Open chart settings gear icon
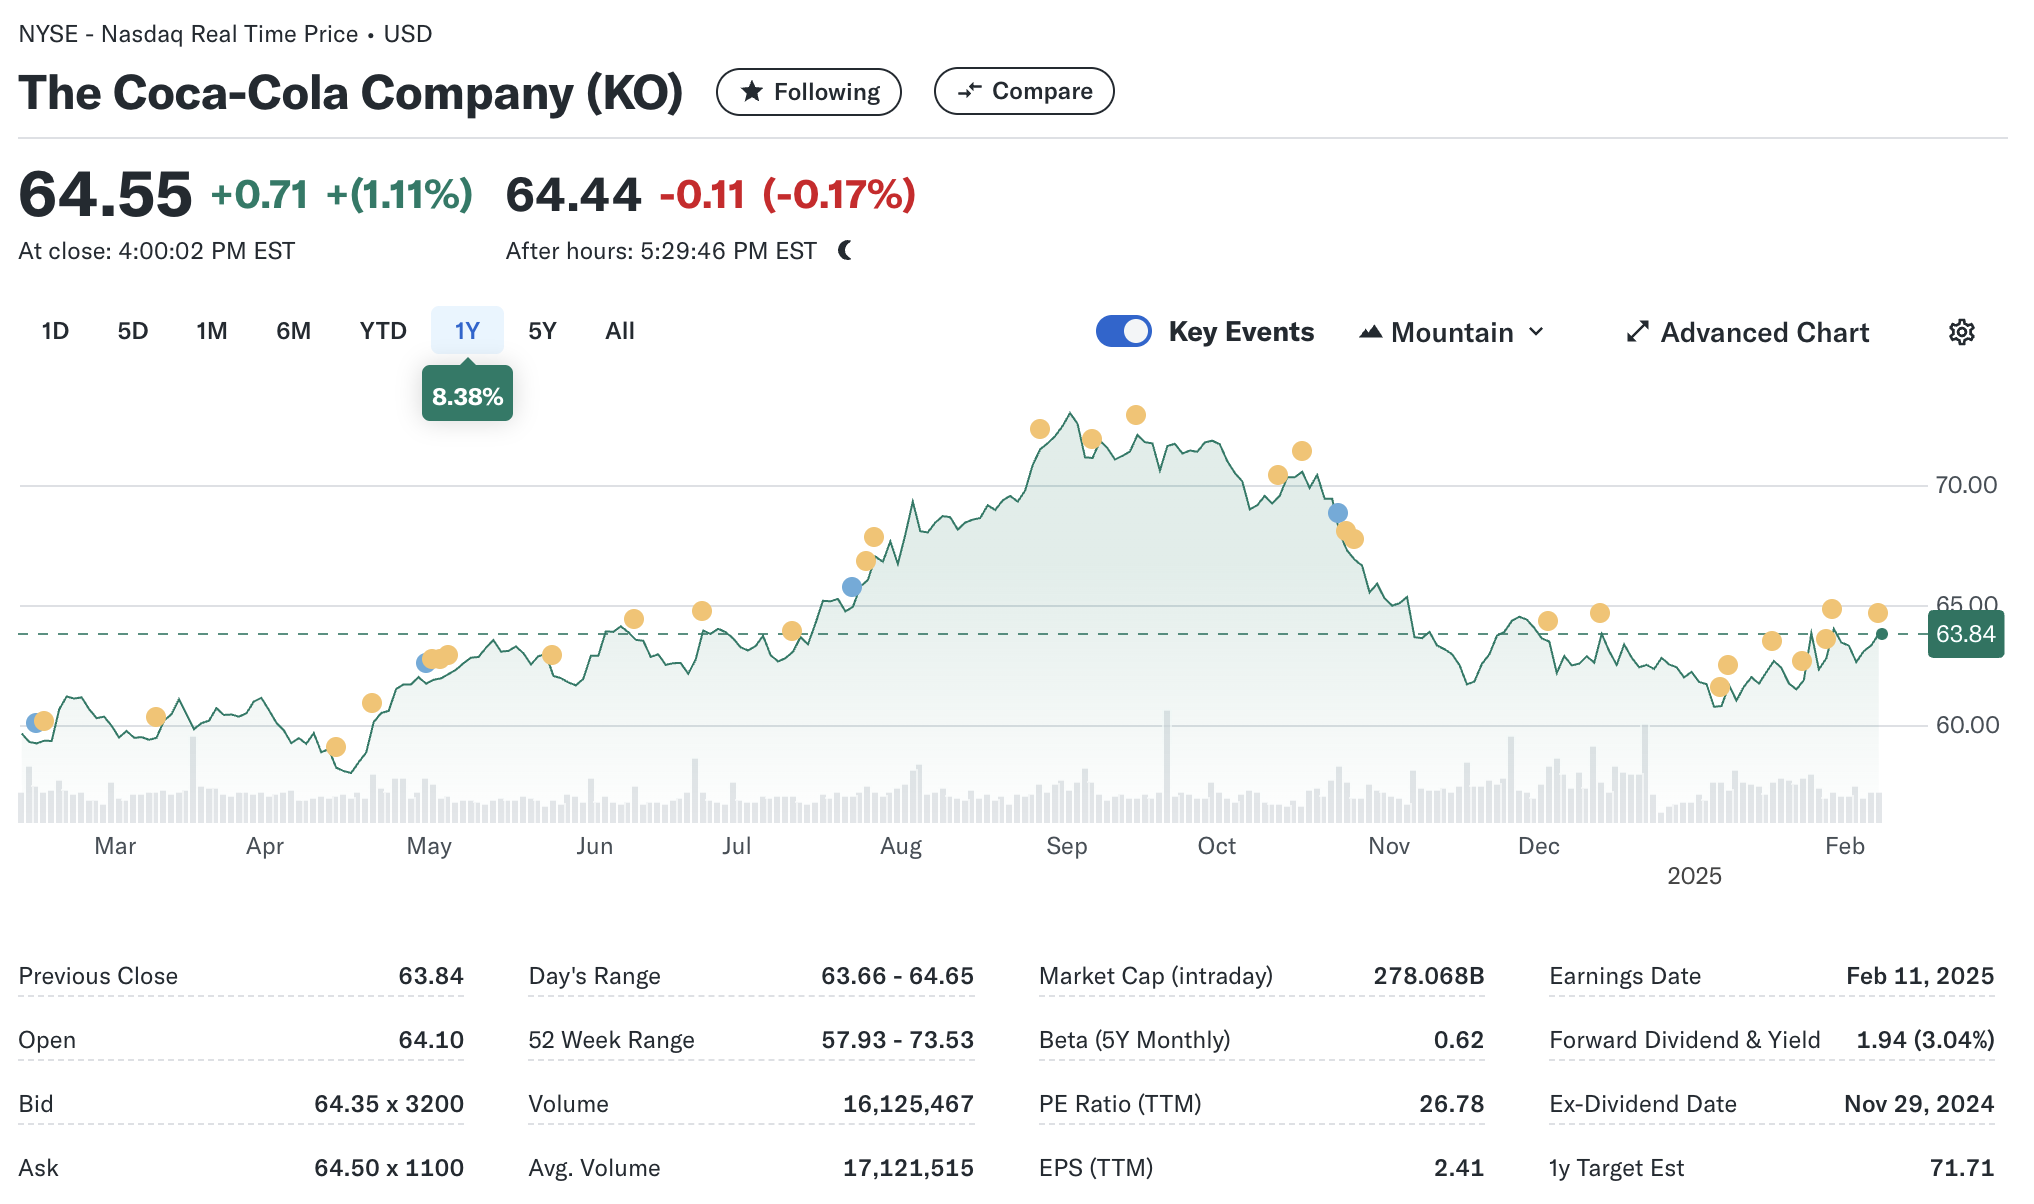Image resolution: width=2034 pixels, height=1204 pixels. pos(1961,332)
